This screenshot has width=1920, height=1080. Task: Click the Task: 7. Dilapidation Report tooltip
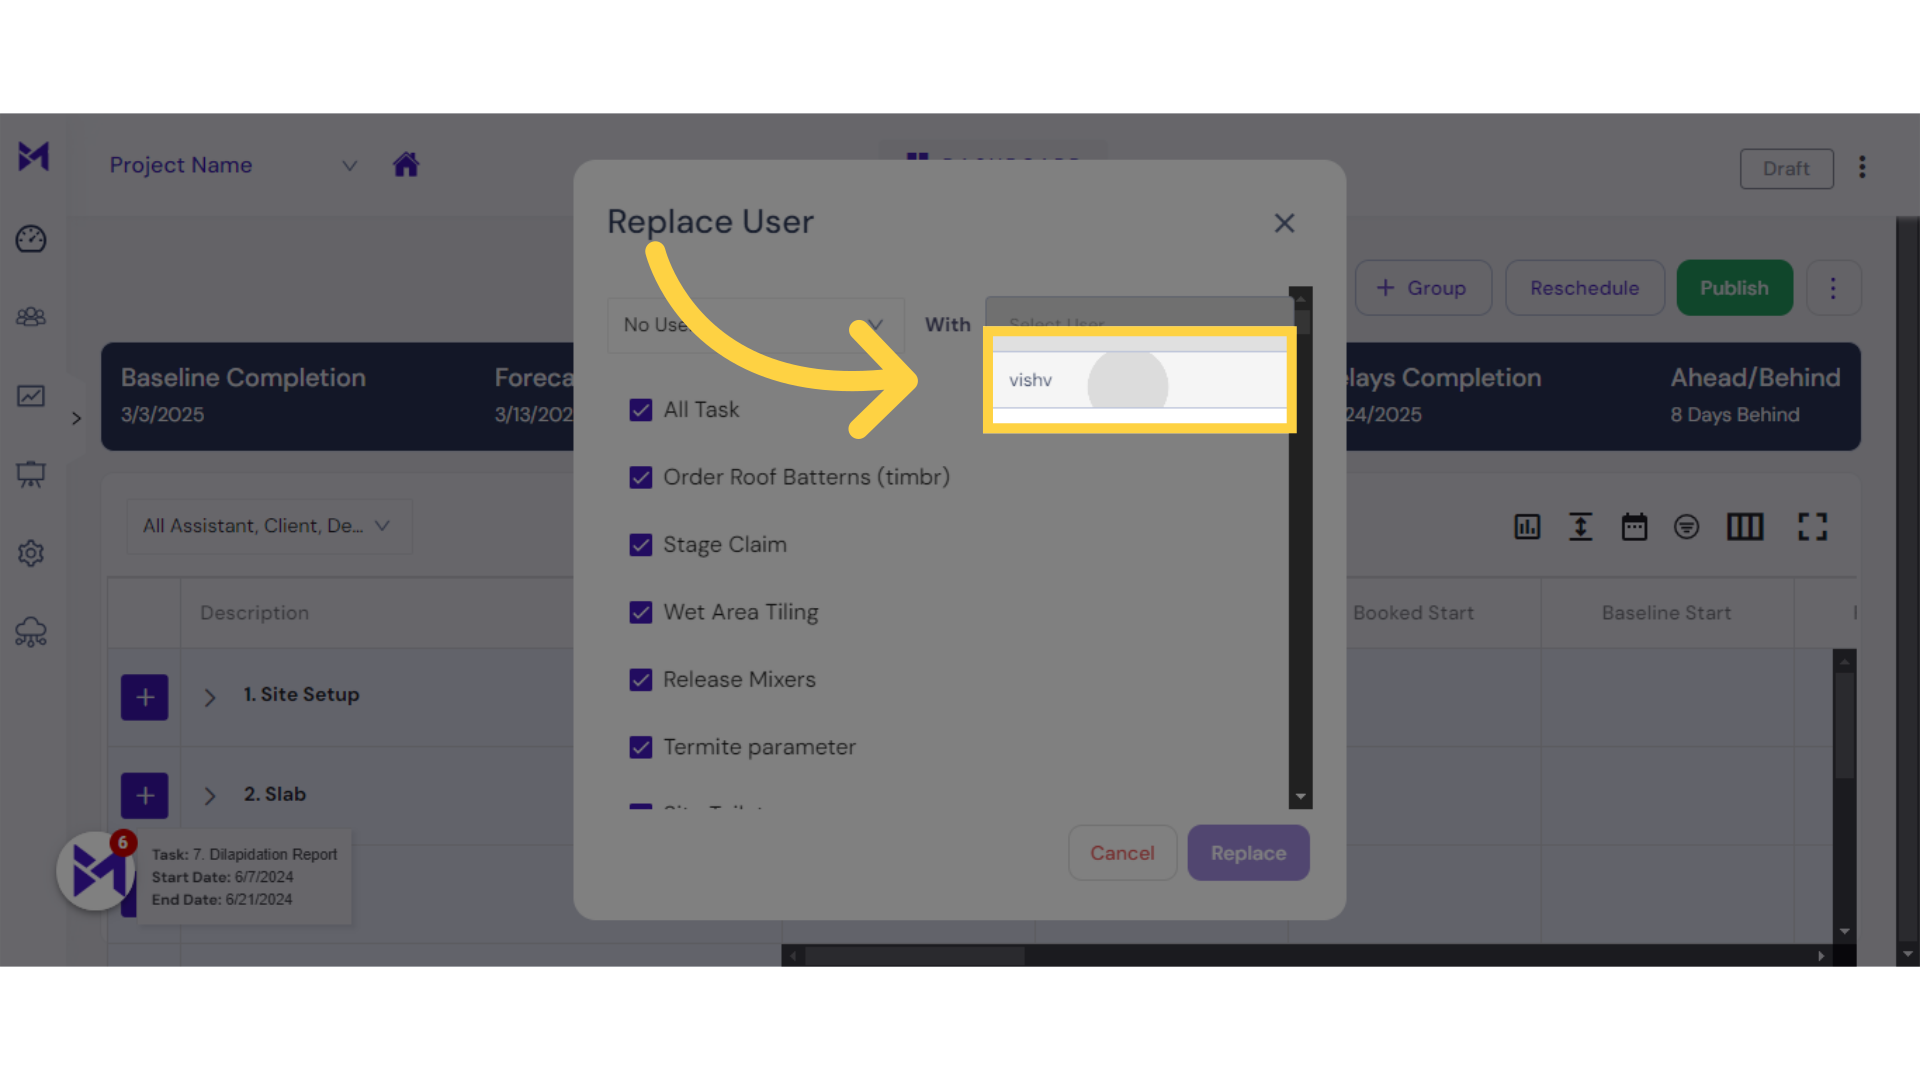point(244,877)
